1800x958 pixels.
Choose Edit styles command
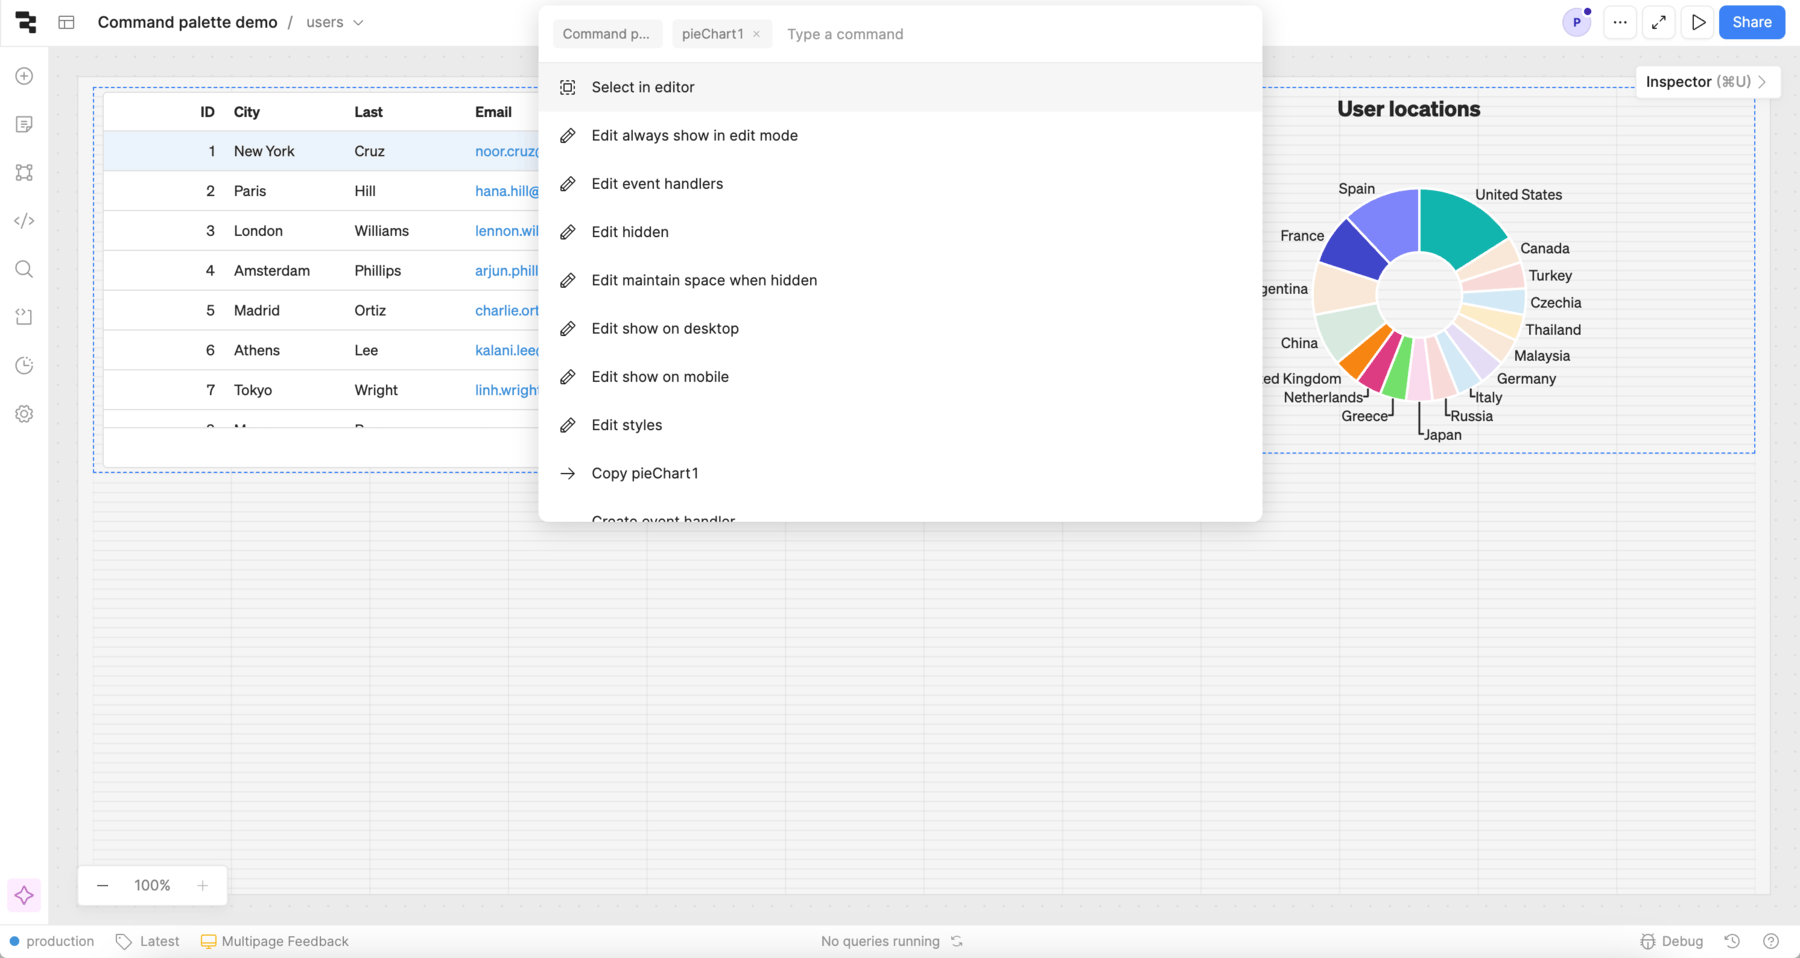click(x=900, y=425)
